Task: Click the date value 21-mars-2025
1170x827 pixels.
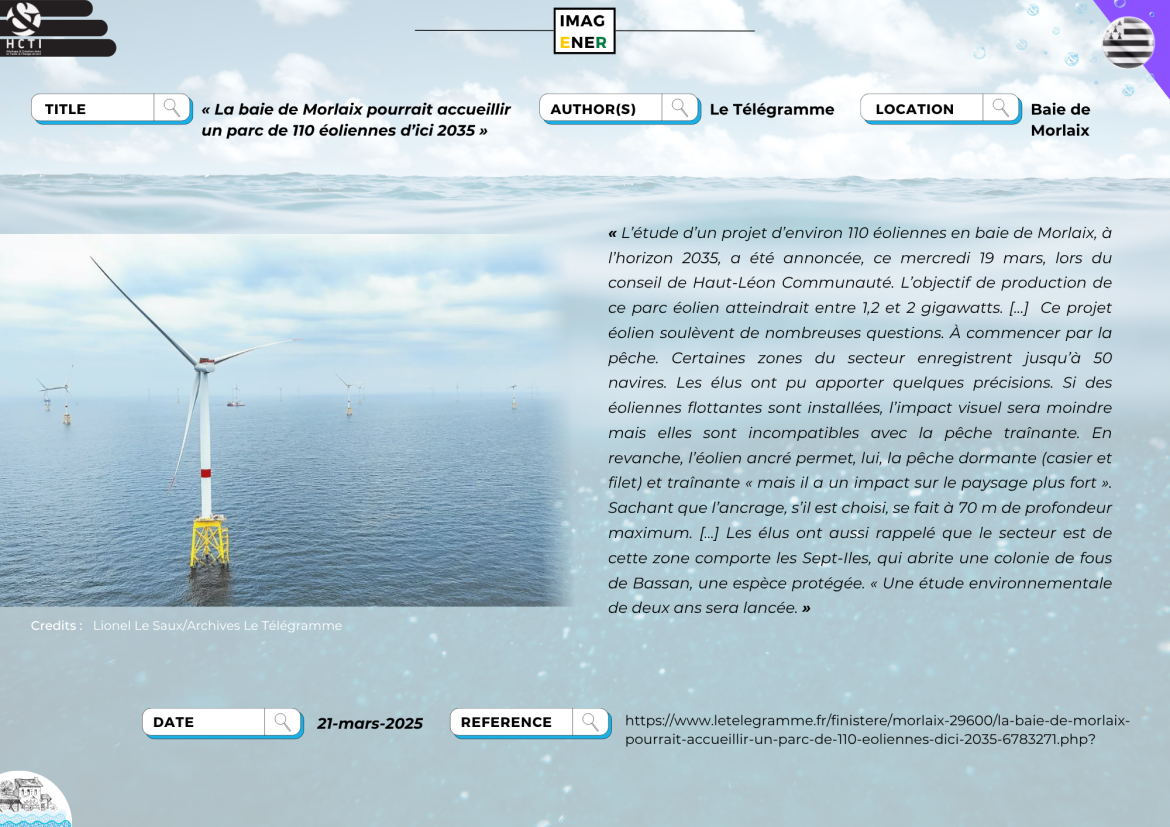Action: (370, 723)
